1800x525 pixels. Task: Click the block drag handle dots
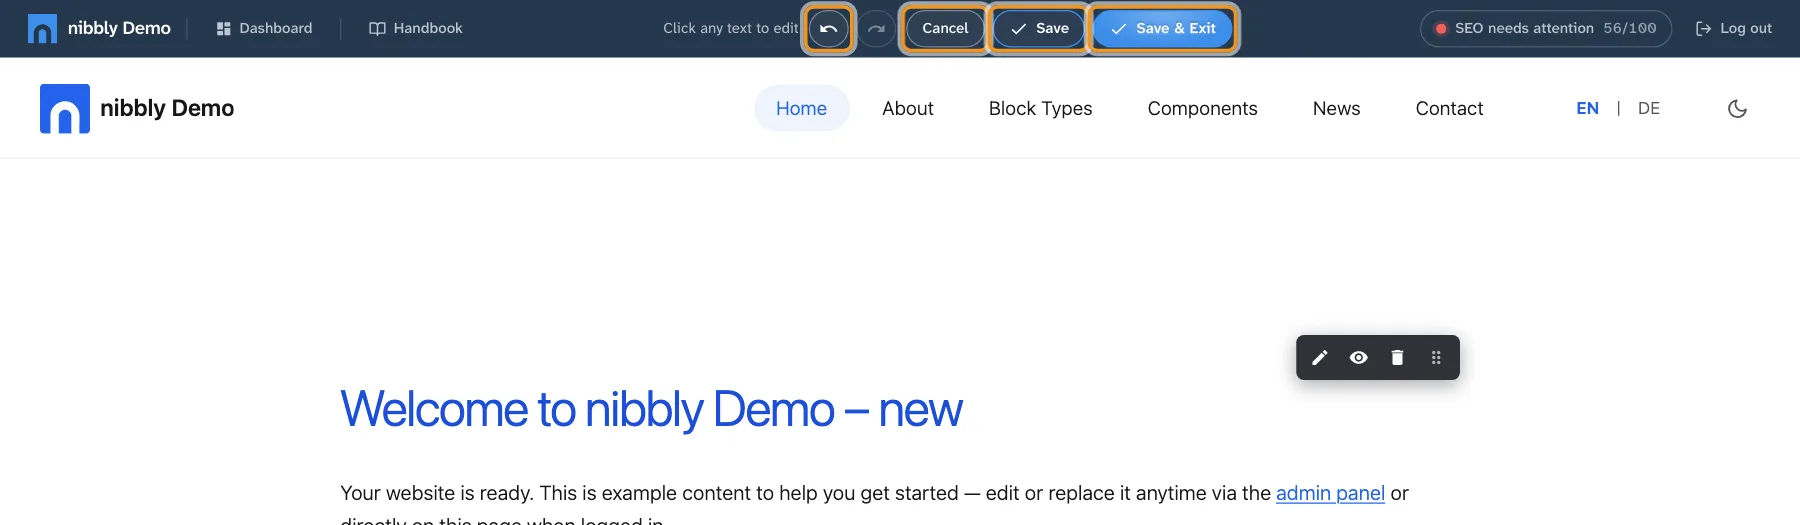(x=1436, y=358)
